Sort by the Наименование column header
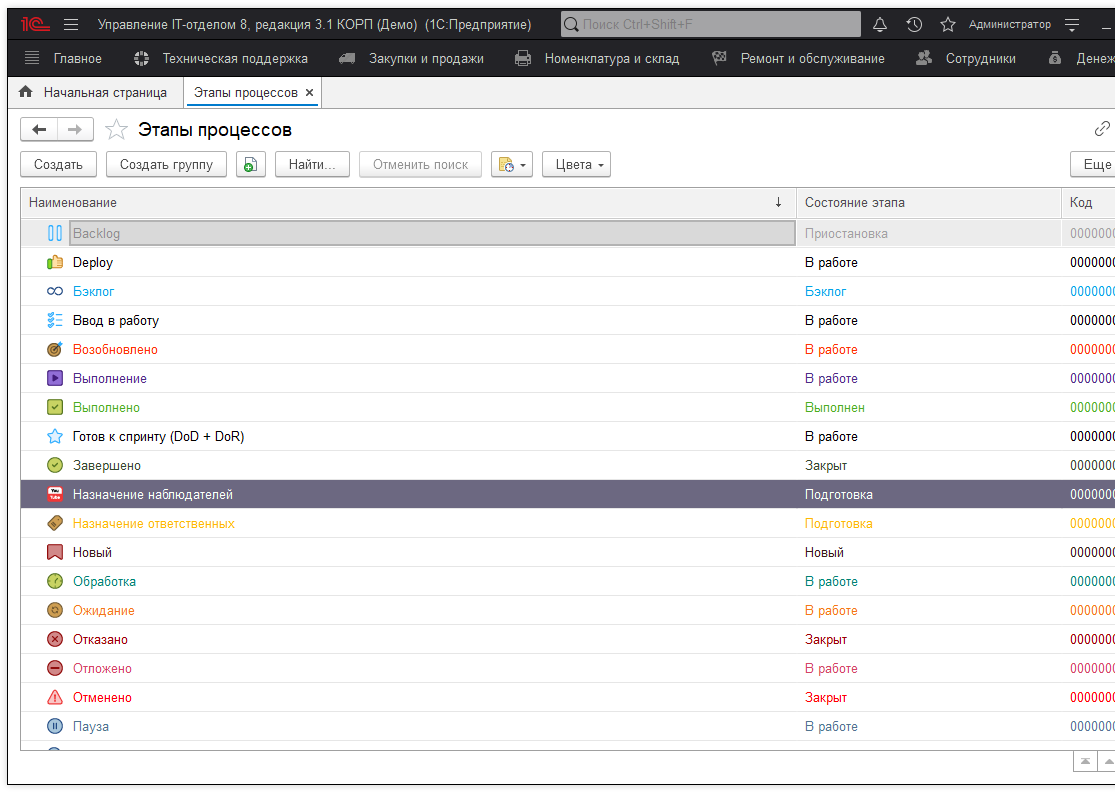 [400, 203]
